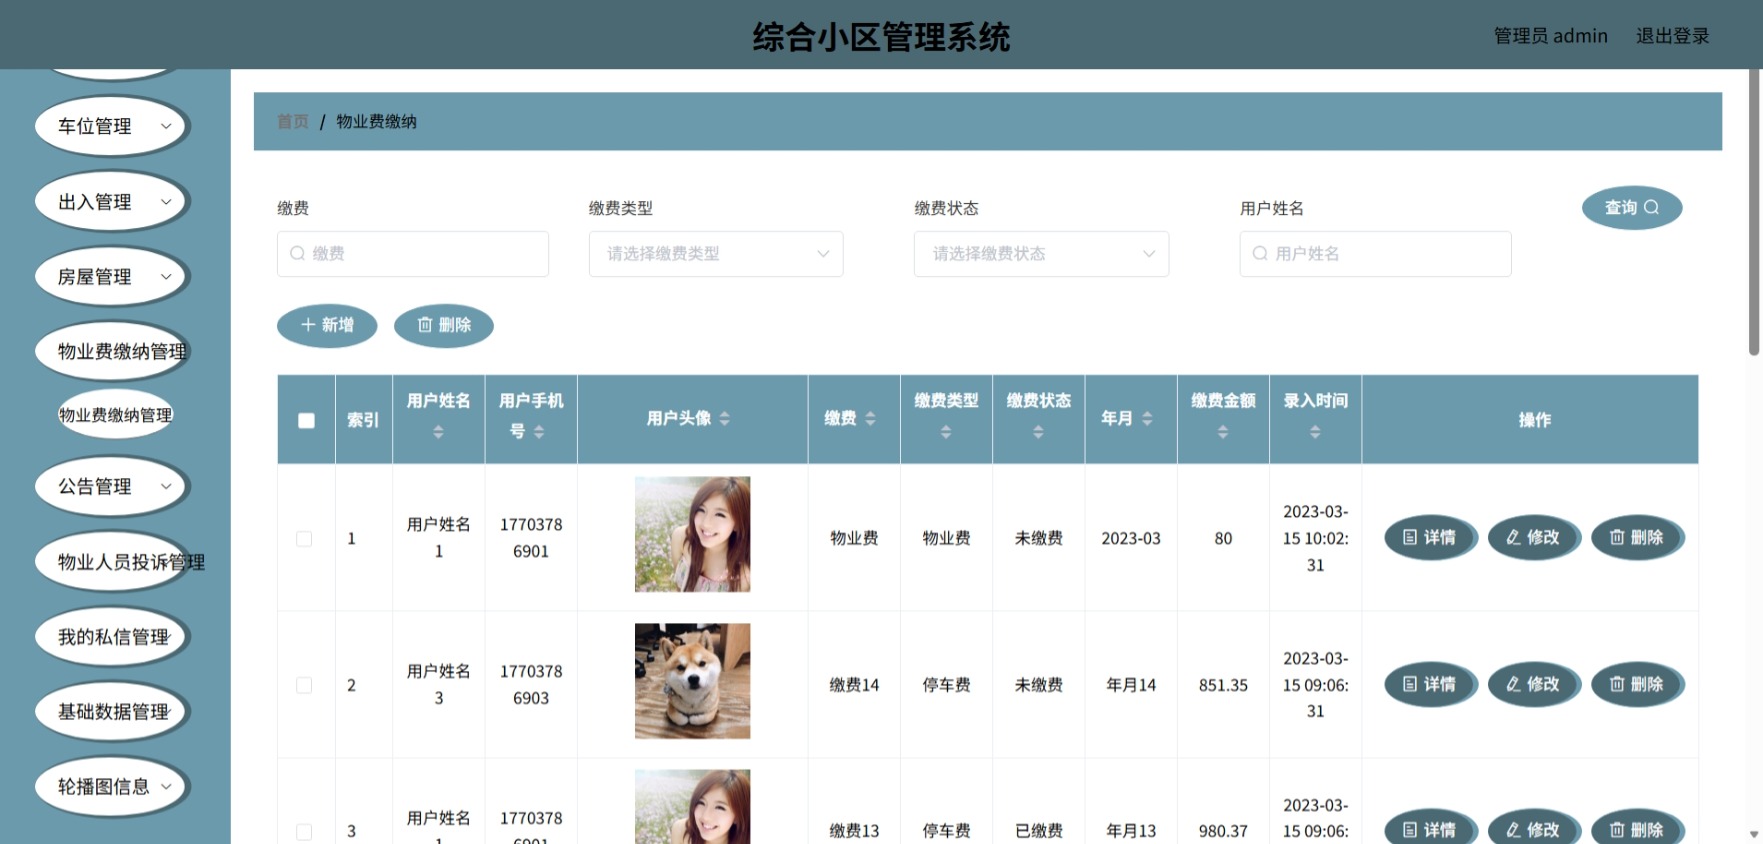View 详情 for row 缴费14
This screenshot has width=1763, height=844.
pos(1430,685)
